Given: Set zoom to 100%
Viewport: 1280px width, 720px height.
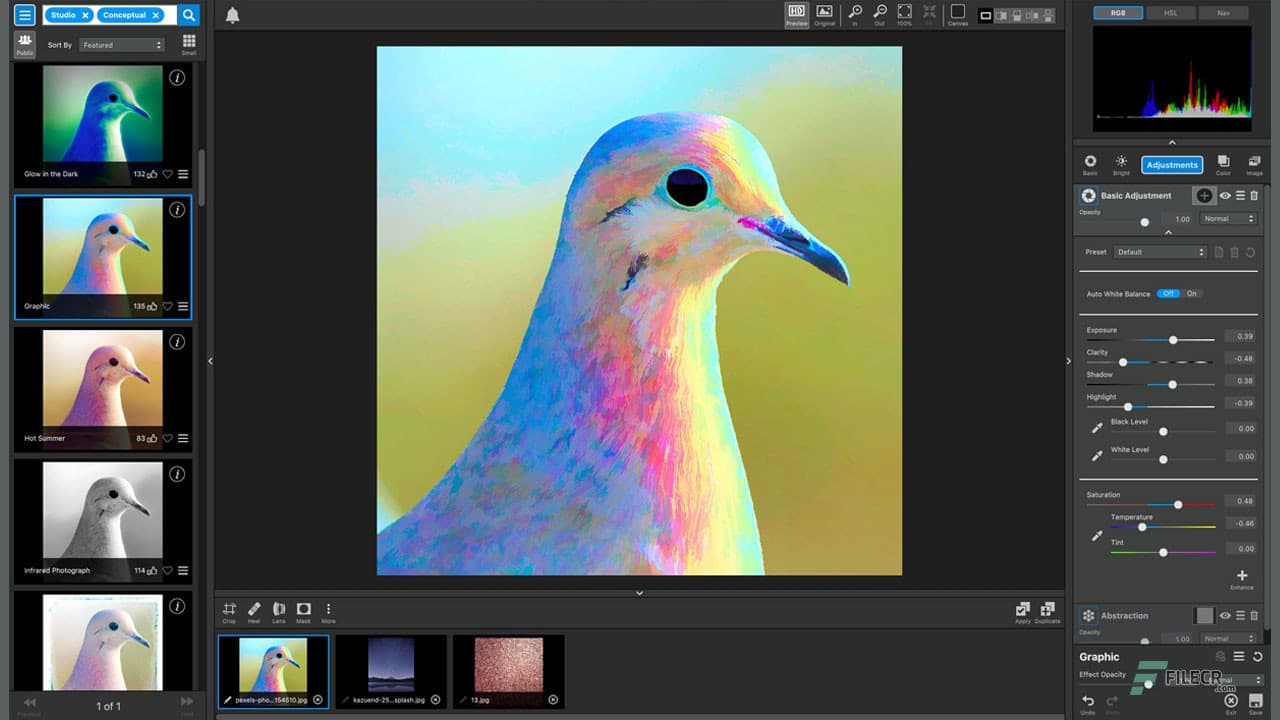Looking at the screenshot, I should point(904,14).
